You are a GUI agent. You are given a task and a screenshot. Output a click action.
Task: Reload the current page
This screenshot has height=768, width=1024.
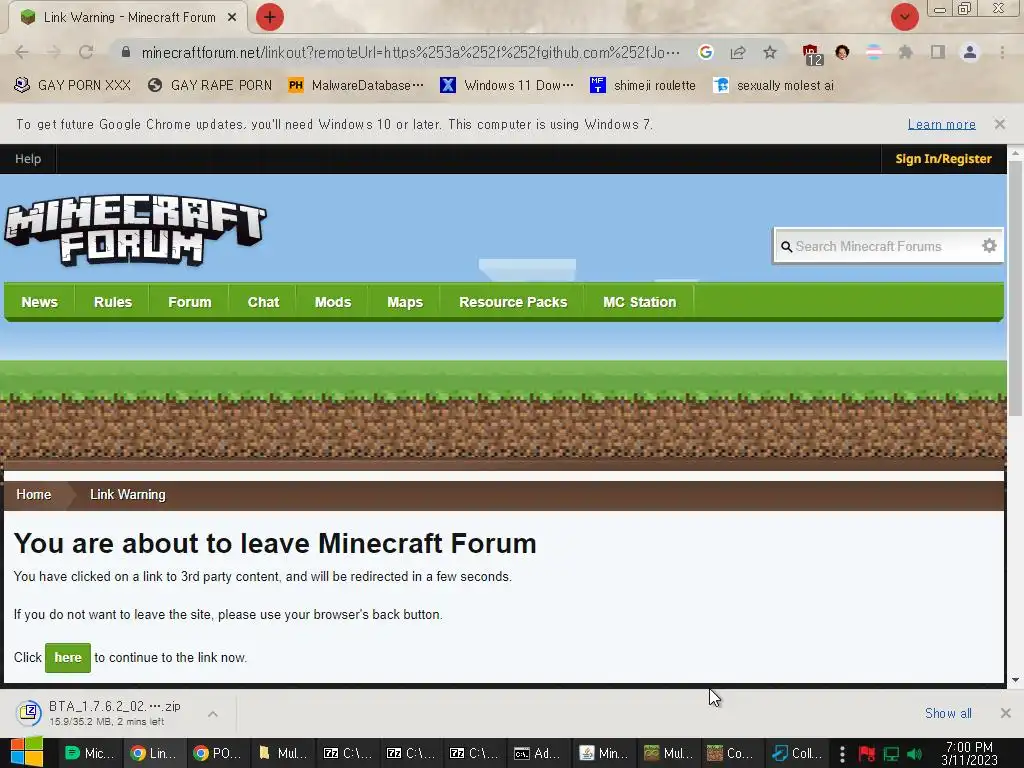pos(86,52)
